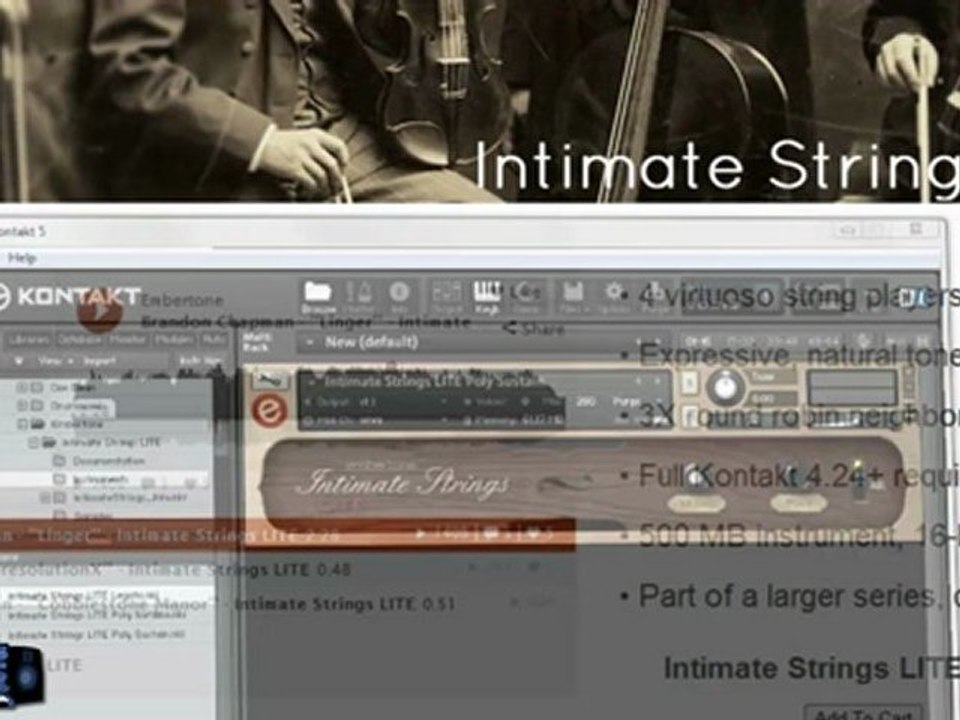
Task: Click the left knob on wooden panel
Action: tap(696, 476)
